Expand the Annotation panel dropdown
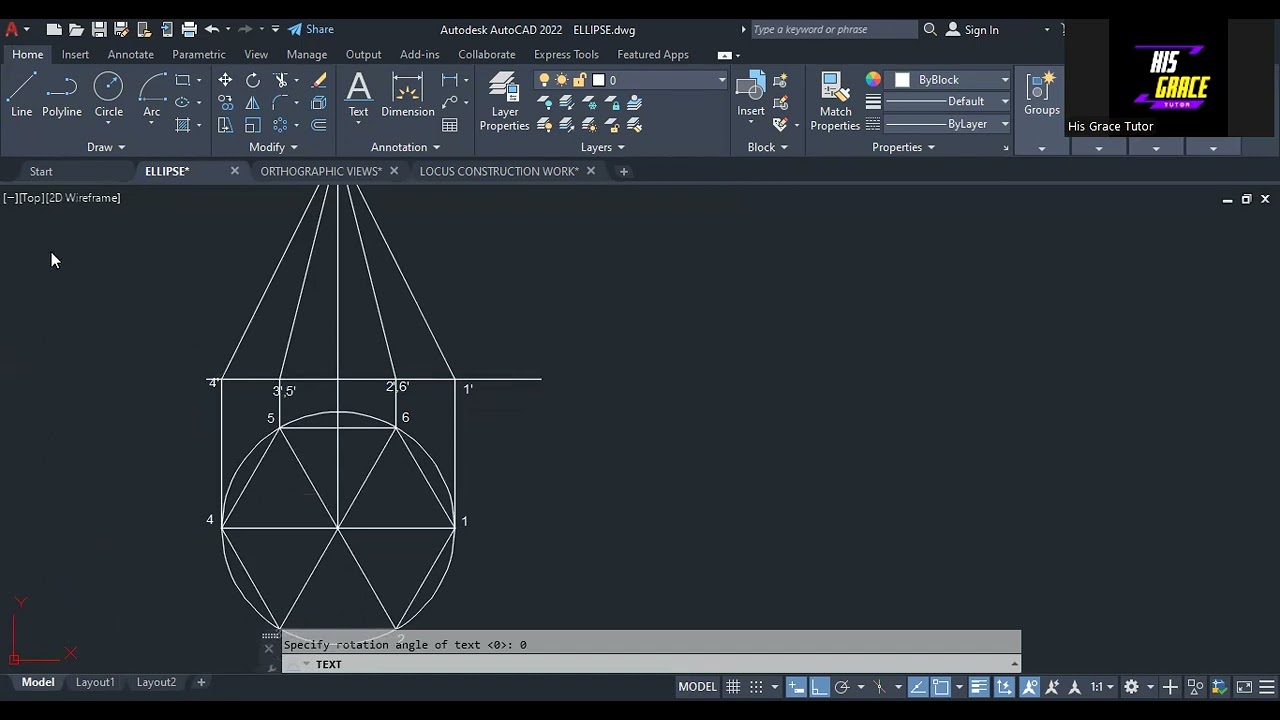 [x=405, y=147]
